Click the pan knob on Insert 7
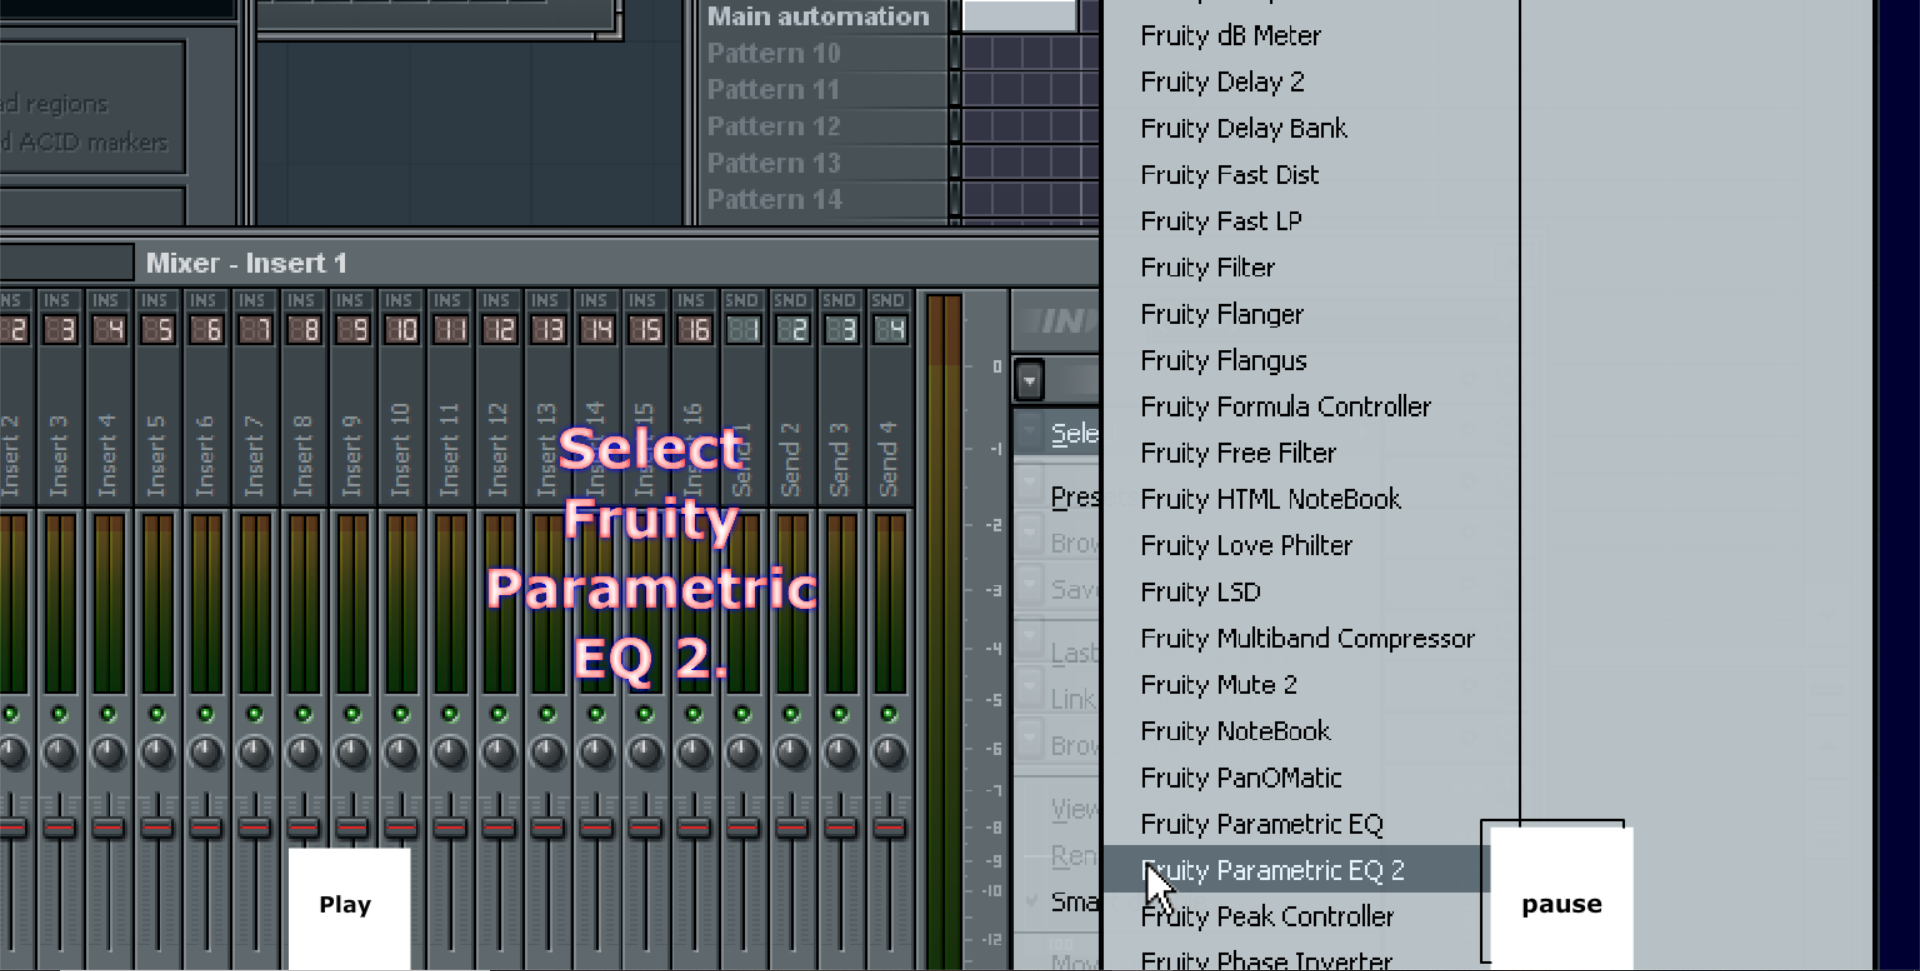The image size is (1920, 971). (x=254, y=753)
